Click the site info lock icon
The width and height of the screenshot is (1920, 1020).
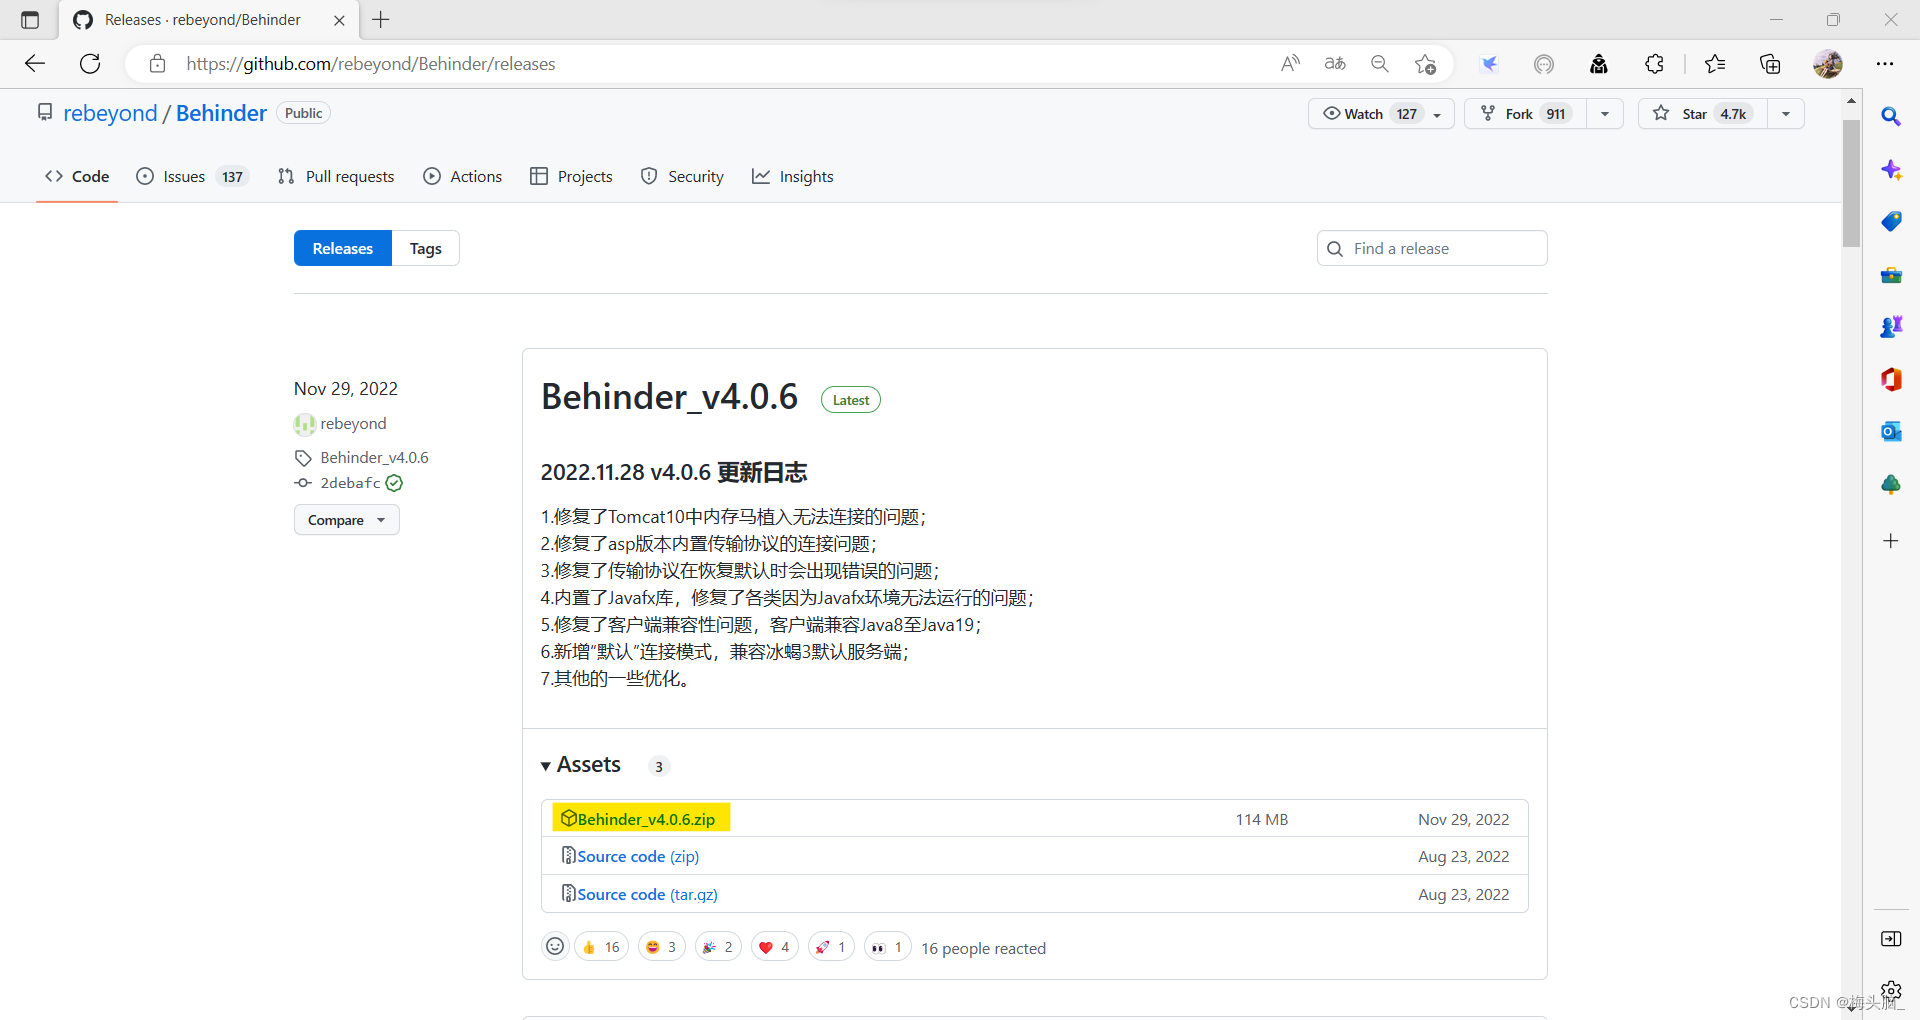157,64
